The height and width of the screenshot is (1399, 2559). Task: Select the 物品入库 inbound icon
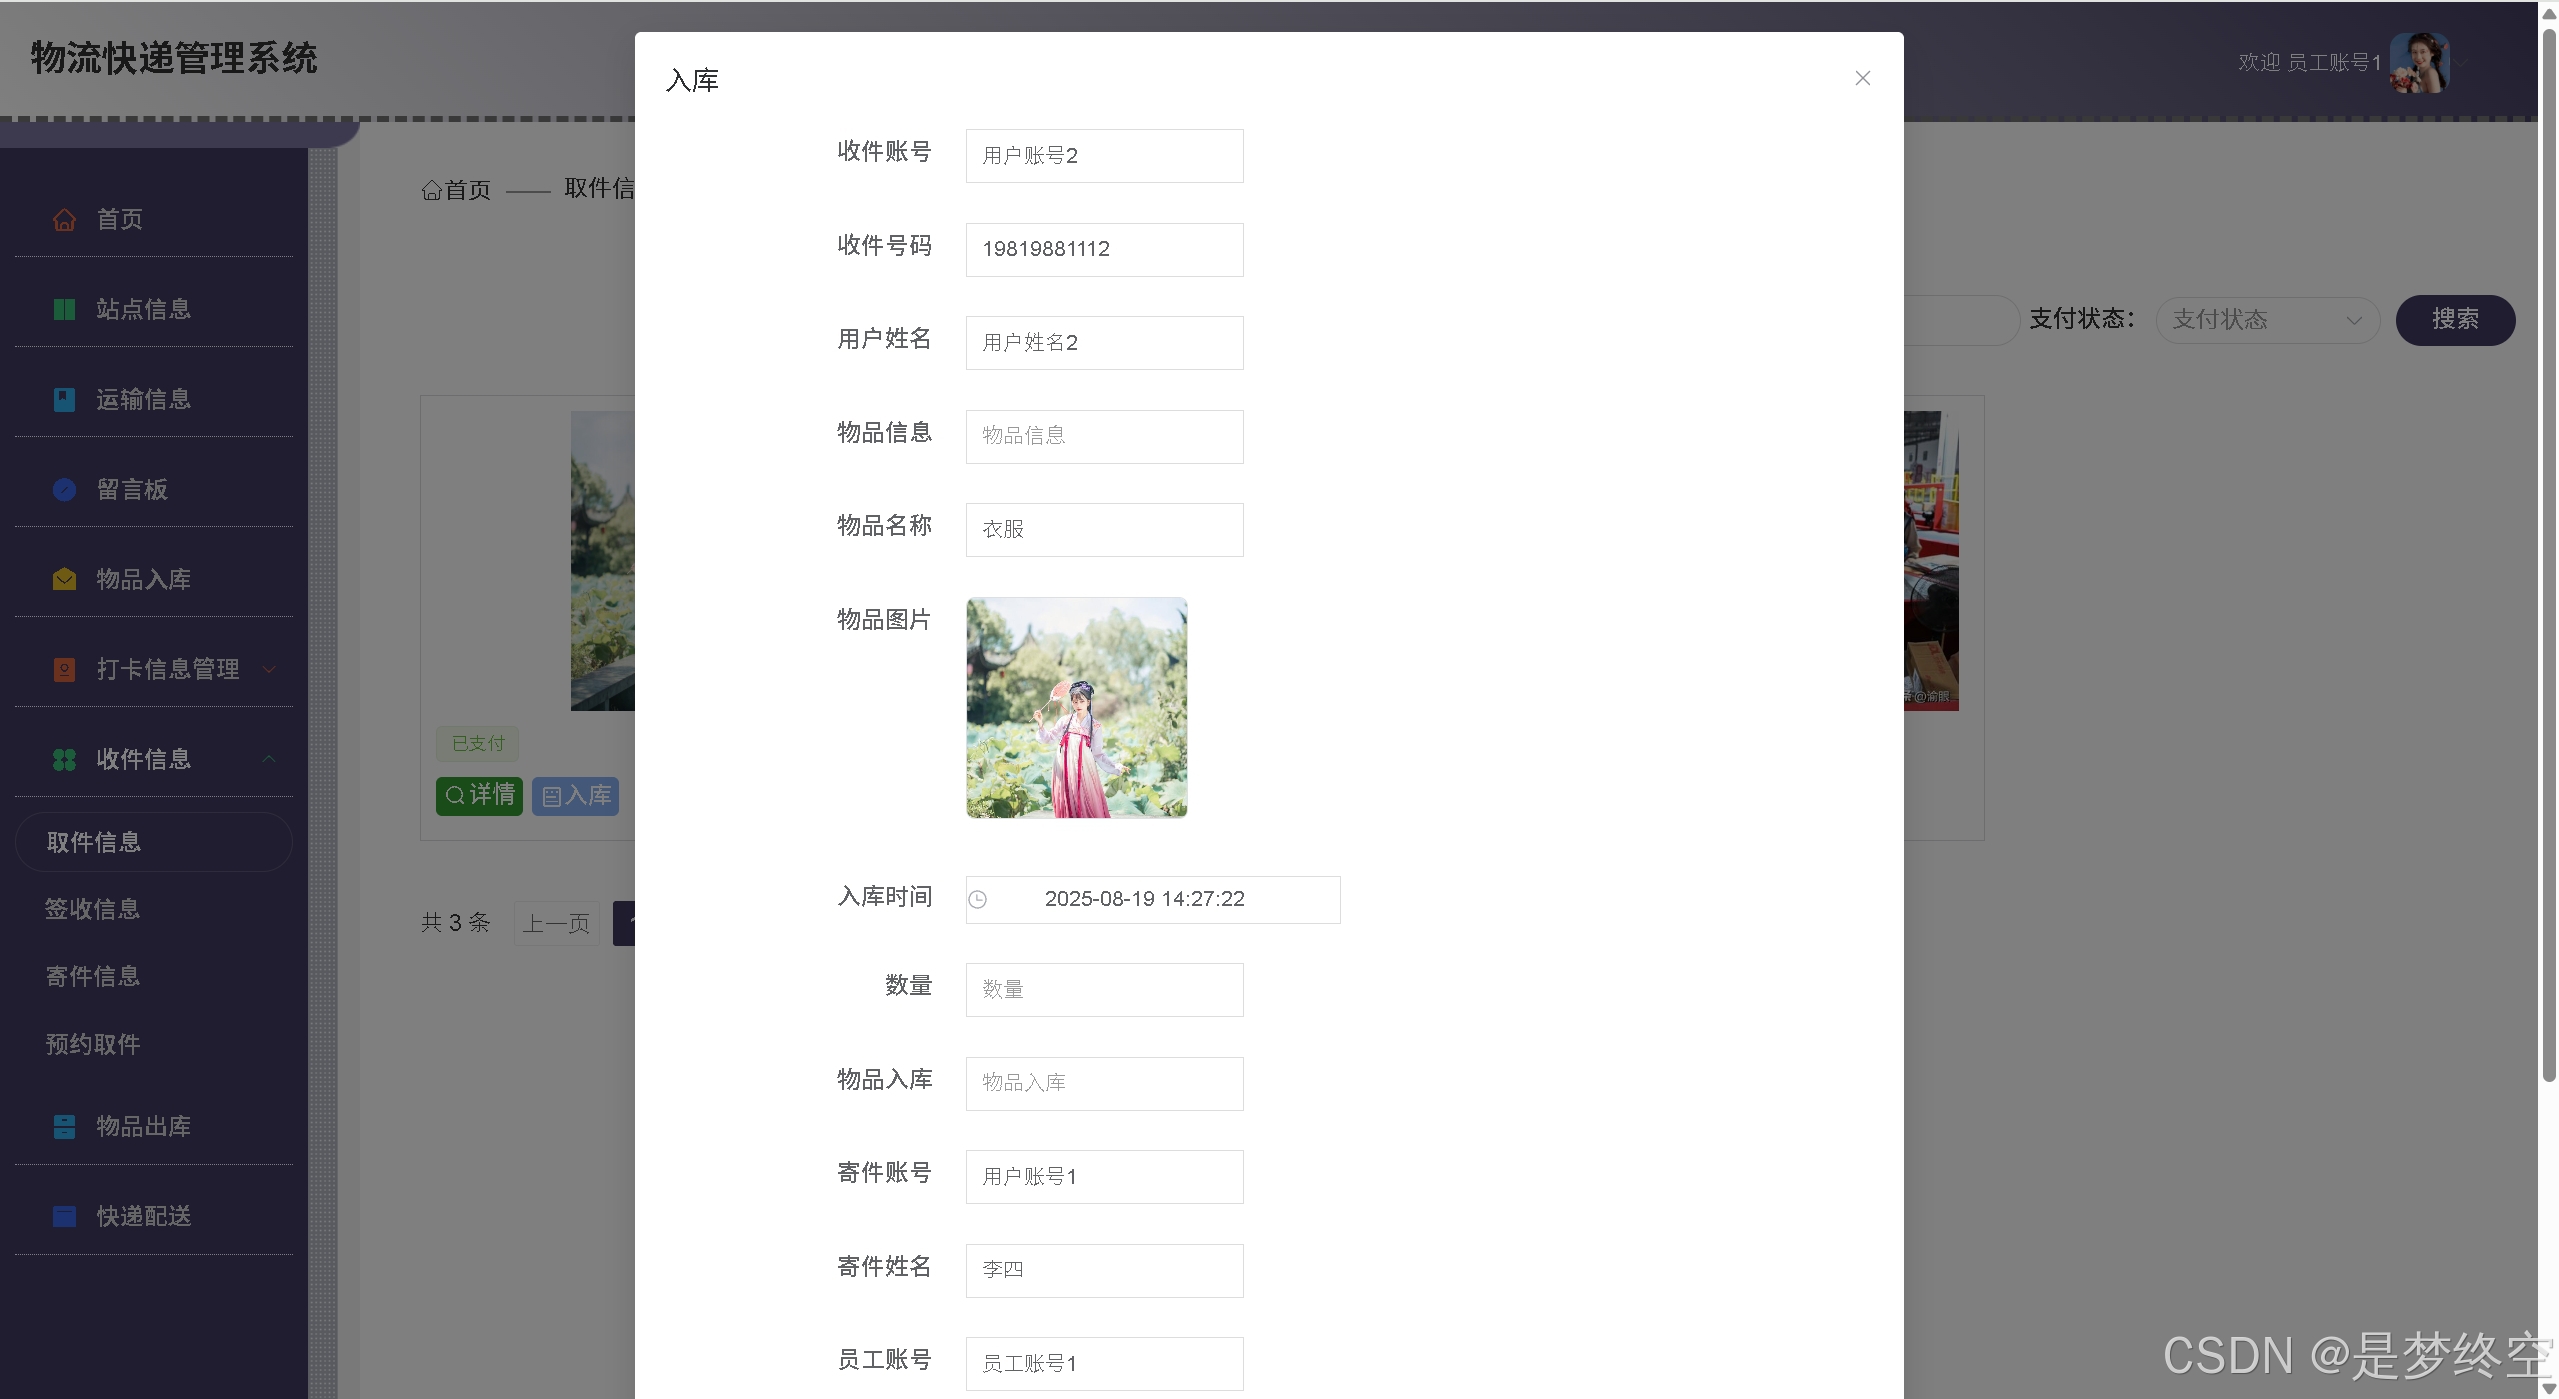64,578
